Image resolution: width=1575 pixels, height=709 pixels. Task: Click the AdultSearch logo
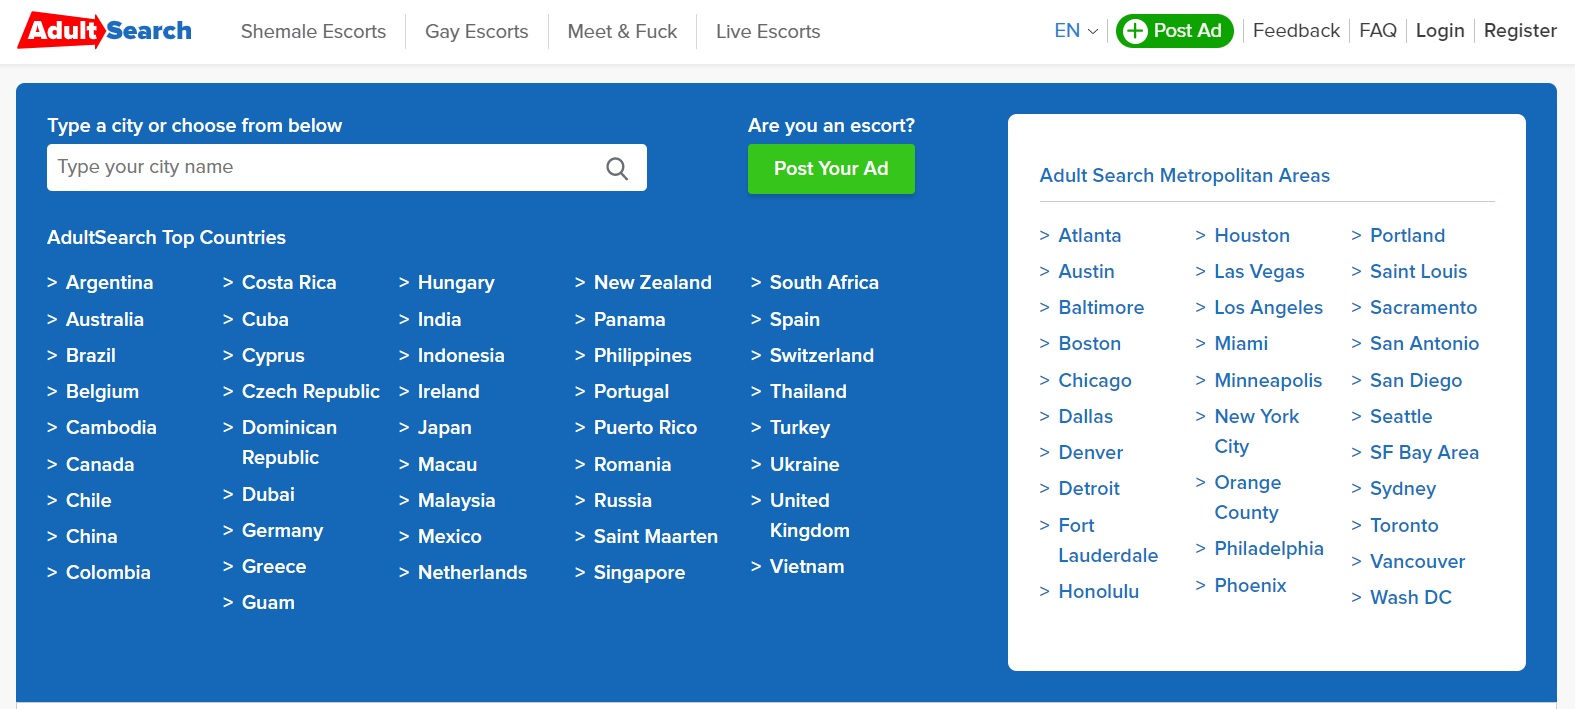(x=105, y=31)
